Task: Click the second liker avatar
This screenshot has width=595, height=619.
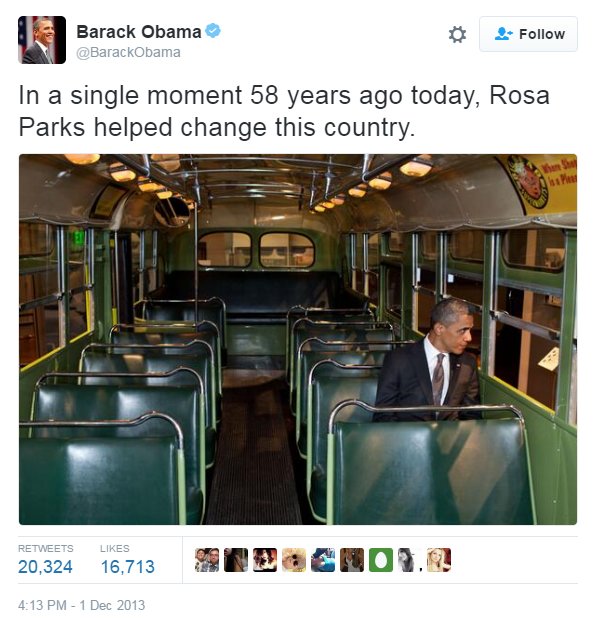Action: point(236,560)
